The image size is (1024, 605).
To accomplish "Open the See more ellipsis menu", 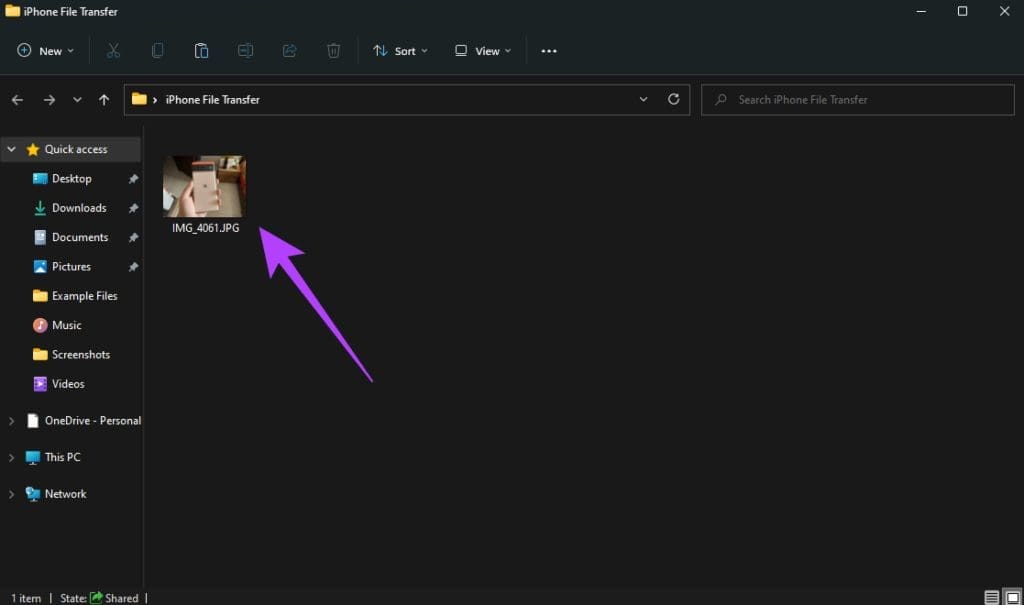I will tap(548, 51).
